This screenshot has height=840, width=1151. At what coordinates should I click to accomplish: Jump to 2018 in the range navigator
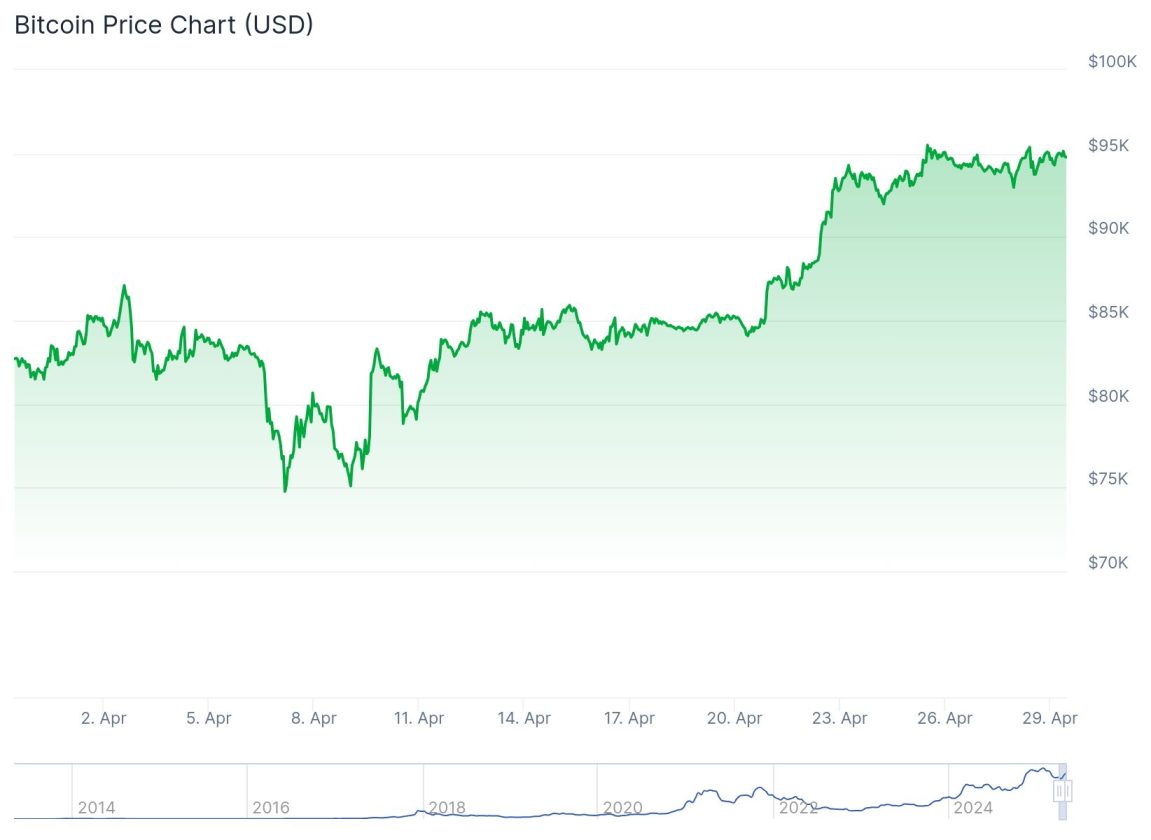446,807
